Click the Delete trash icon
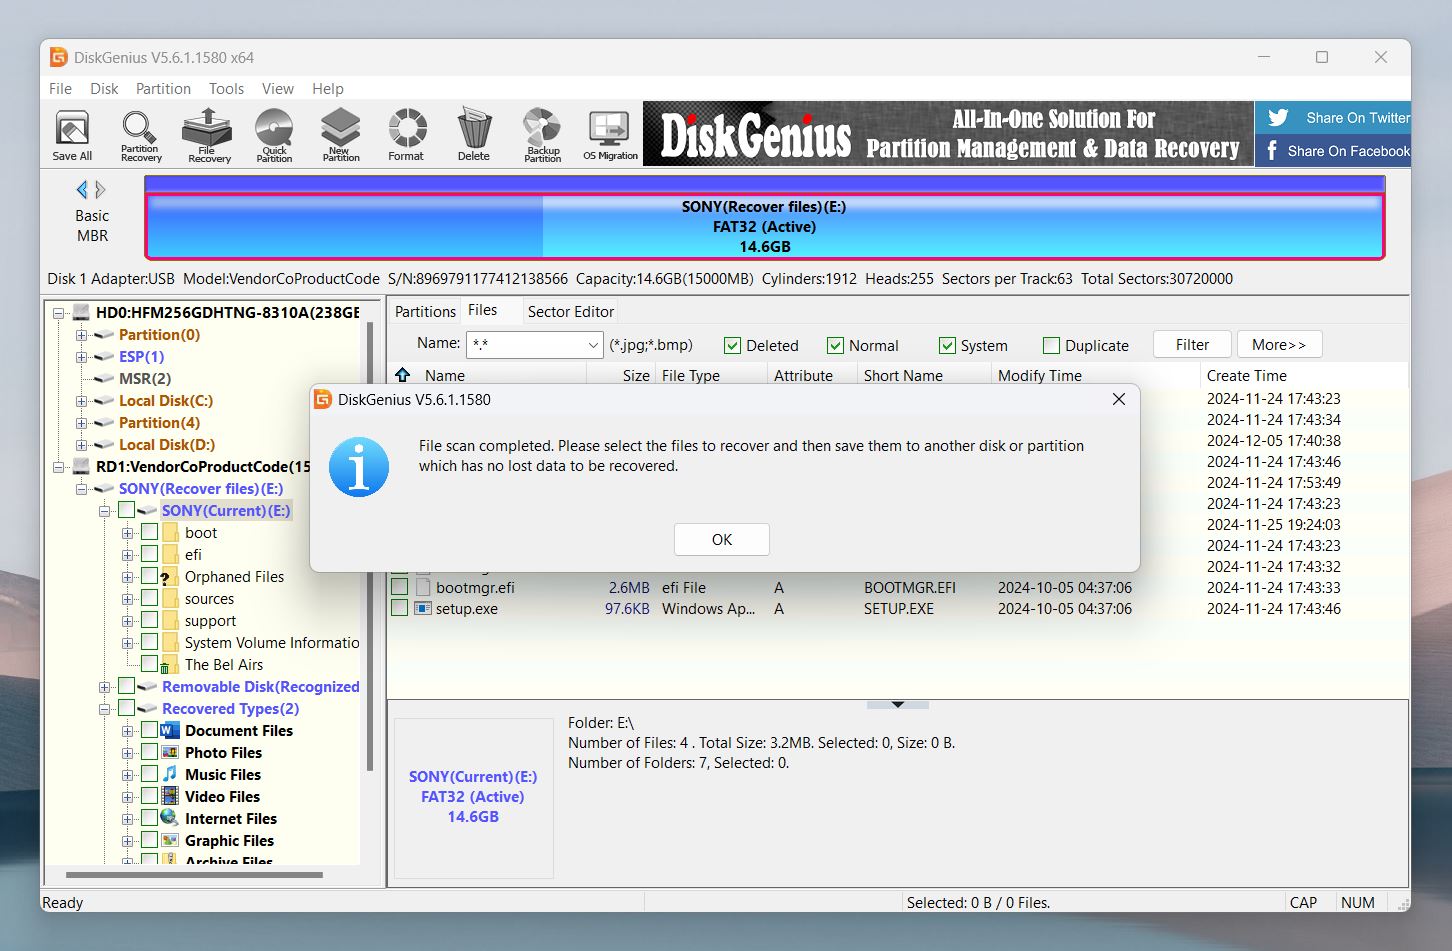 coord(474,135)
